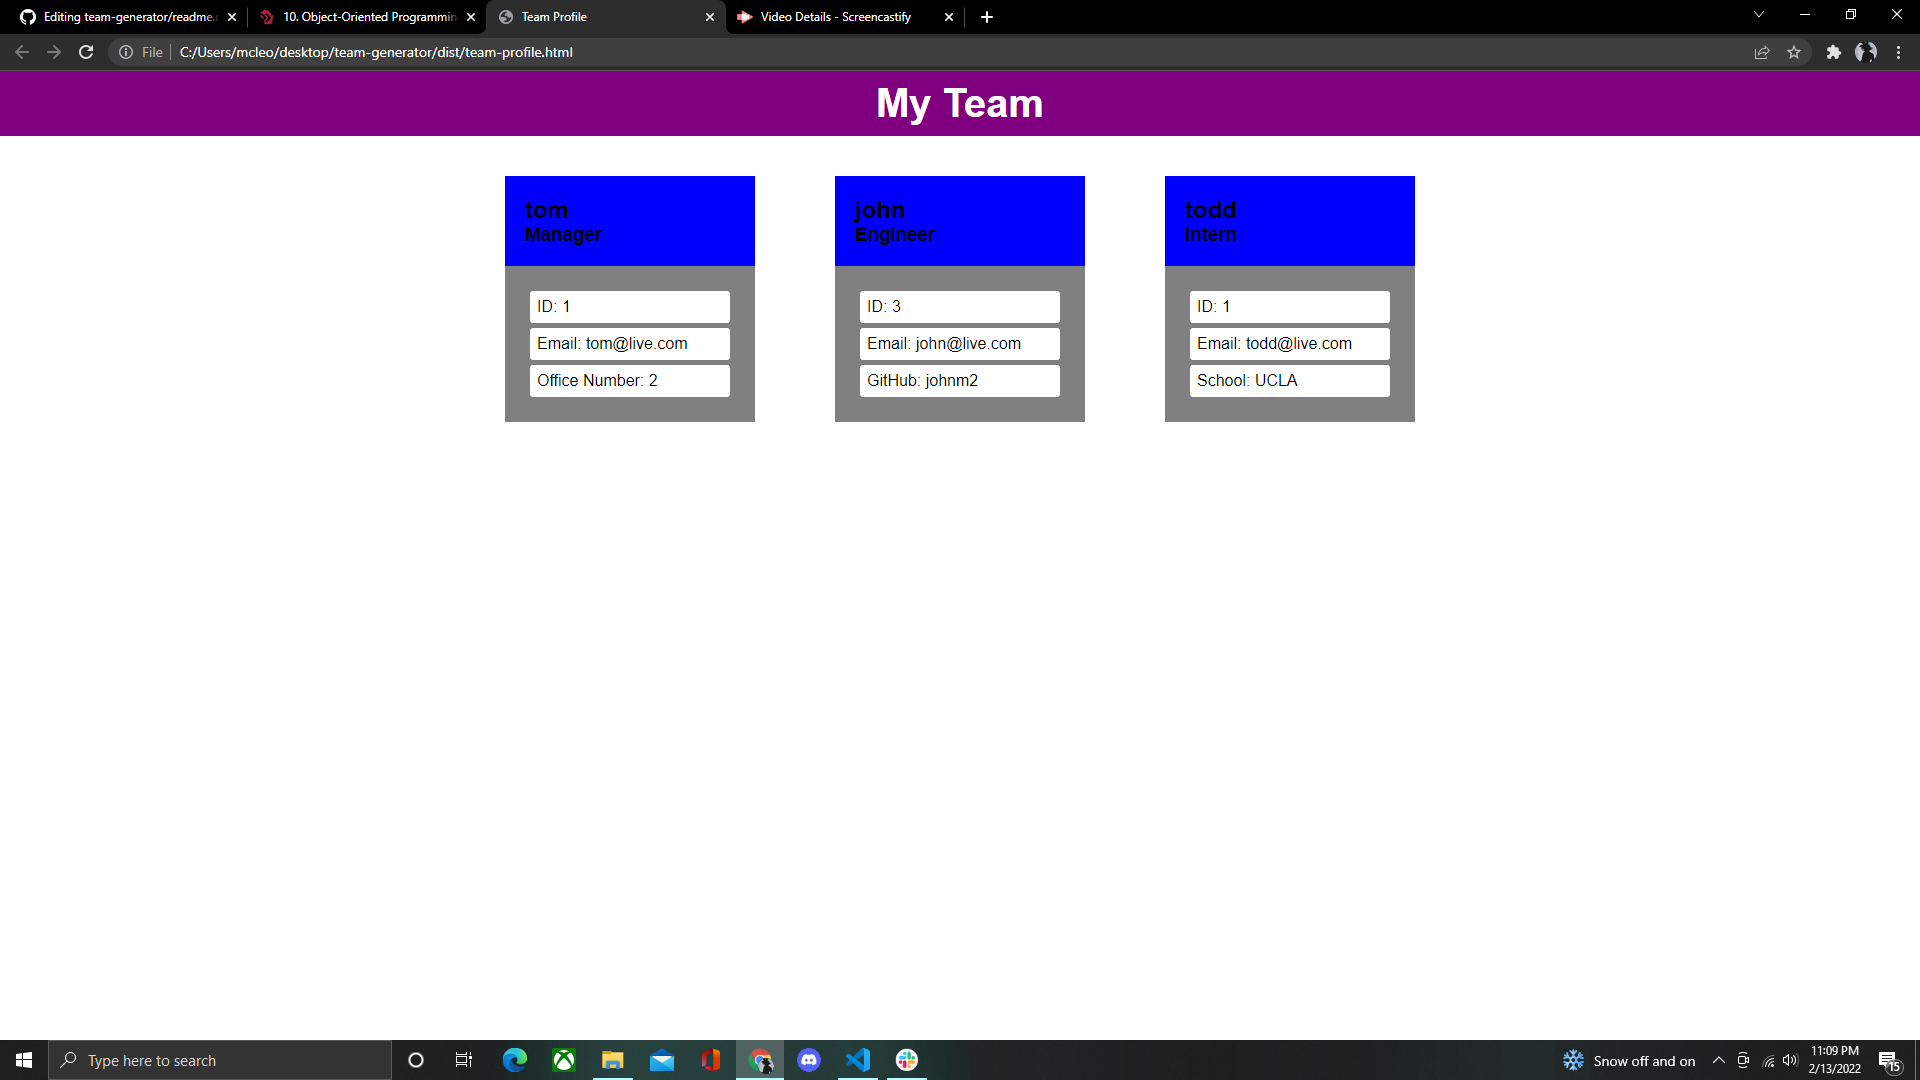Image resolution: width=1920 pixels, height=1080 pixels.
Task: Toggle the Snow off and on tray feature
Action: (1574, 1060)
